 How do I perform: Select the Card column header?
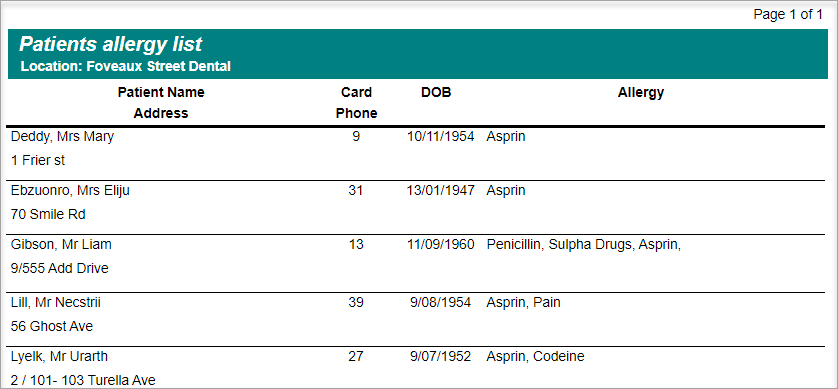pyautogui.click(x=356, y=92)
